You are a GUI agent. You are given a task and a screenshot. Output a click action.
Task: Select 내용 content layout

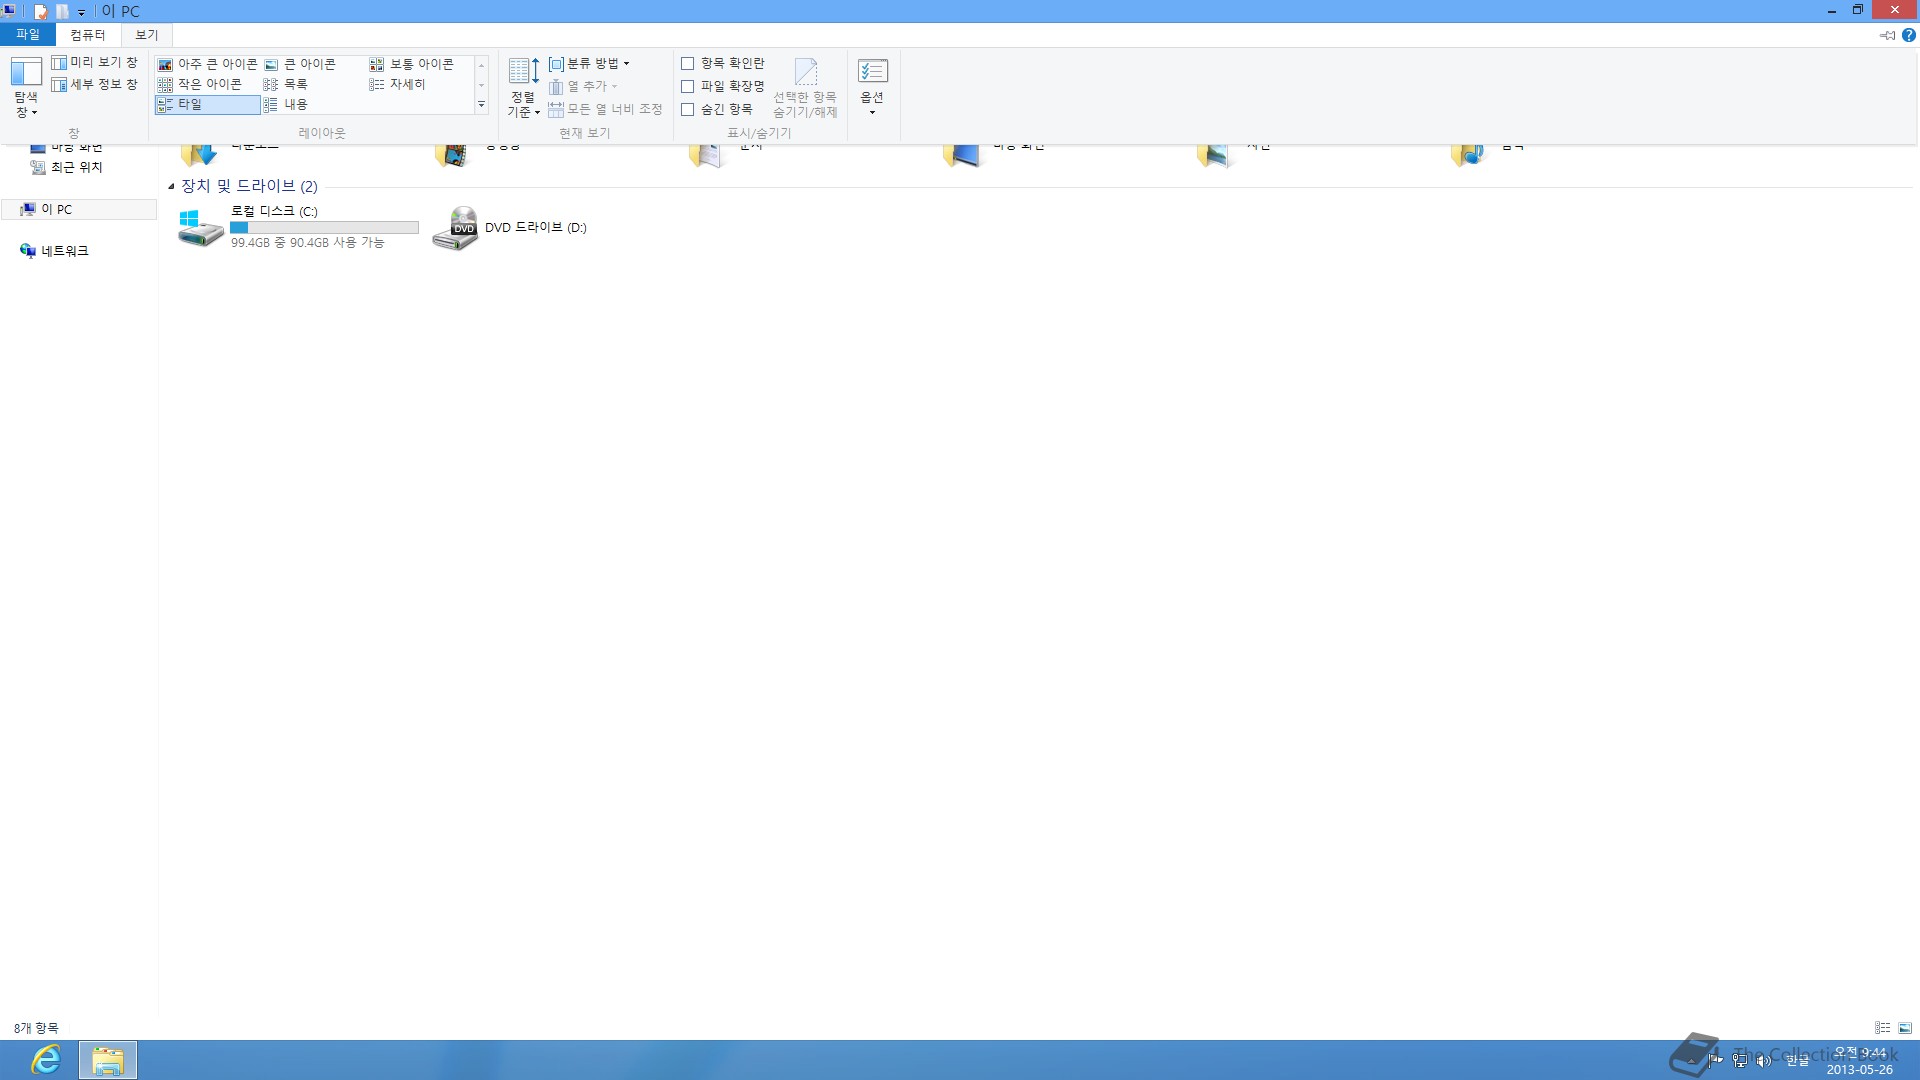(x=286, y=104)
